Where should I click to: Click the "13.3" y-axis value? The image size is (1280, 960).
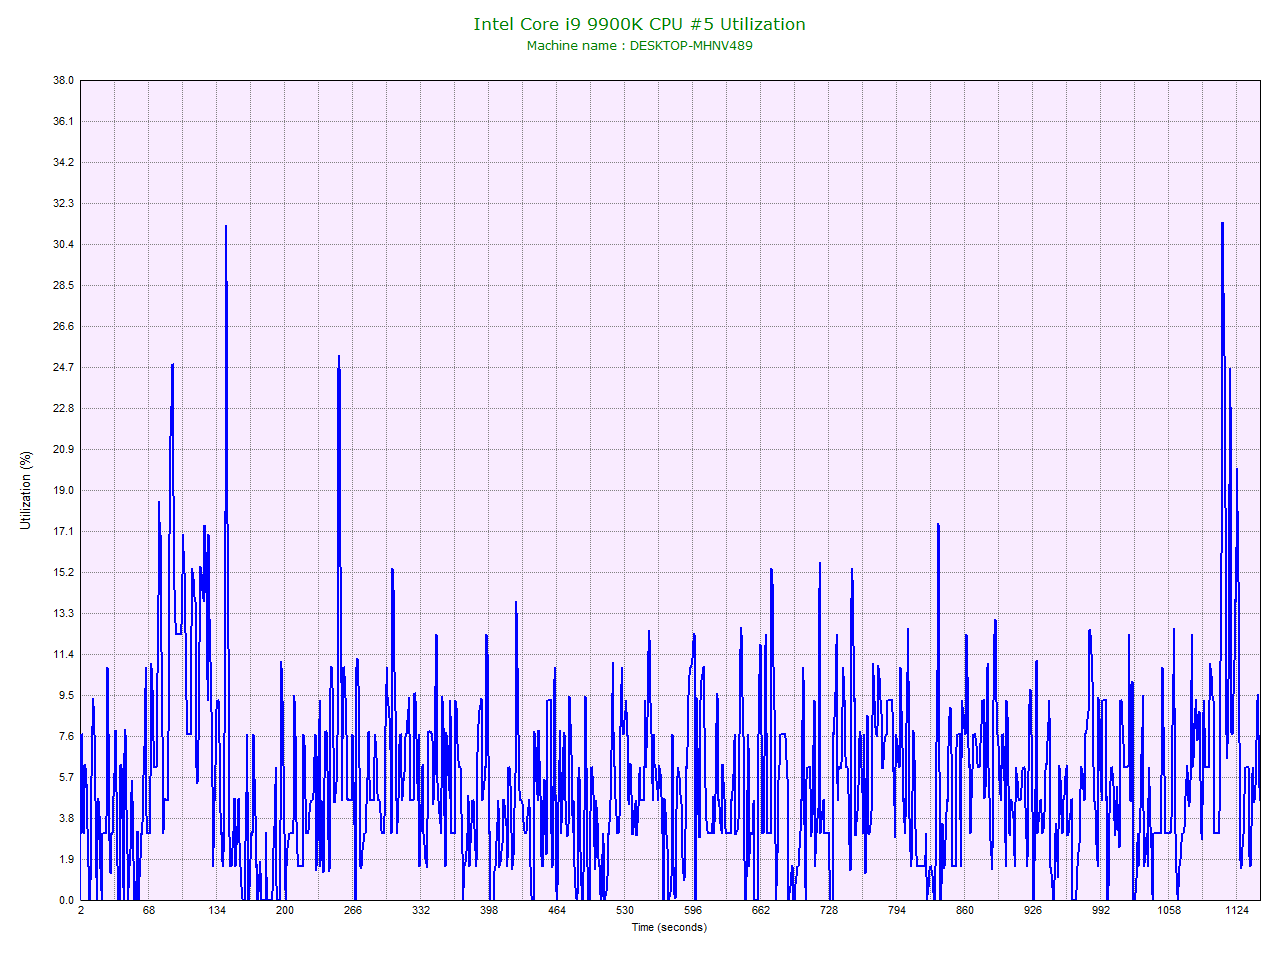pyautogui.click(x=64, y=614)
